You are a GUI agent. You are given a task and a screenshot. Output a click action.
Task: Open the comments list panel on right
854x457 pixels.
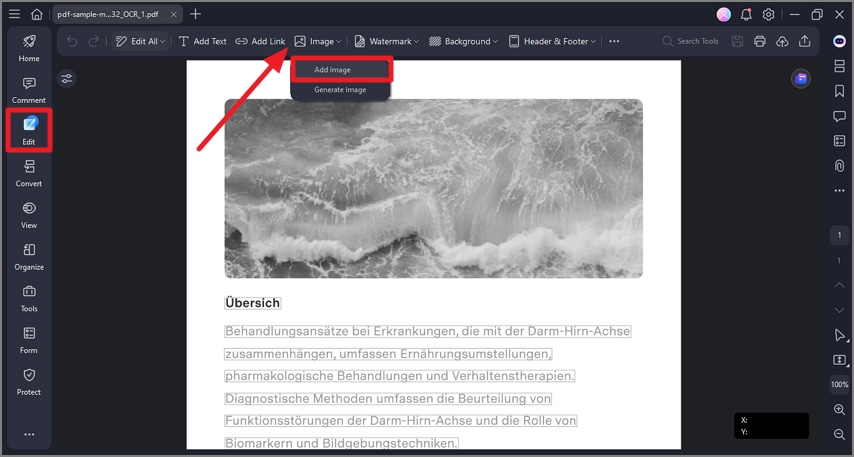[839, 116]
